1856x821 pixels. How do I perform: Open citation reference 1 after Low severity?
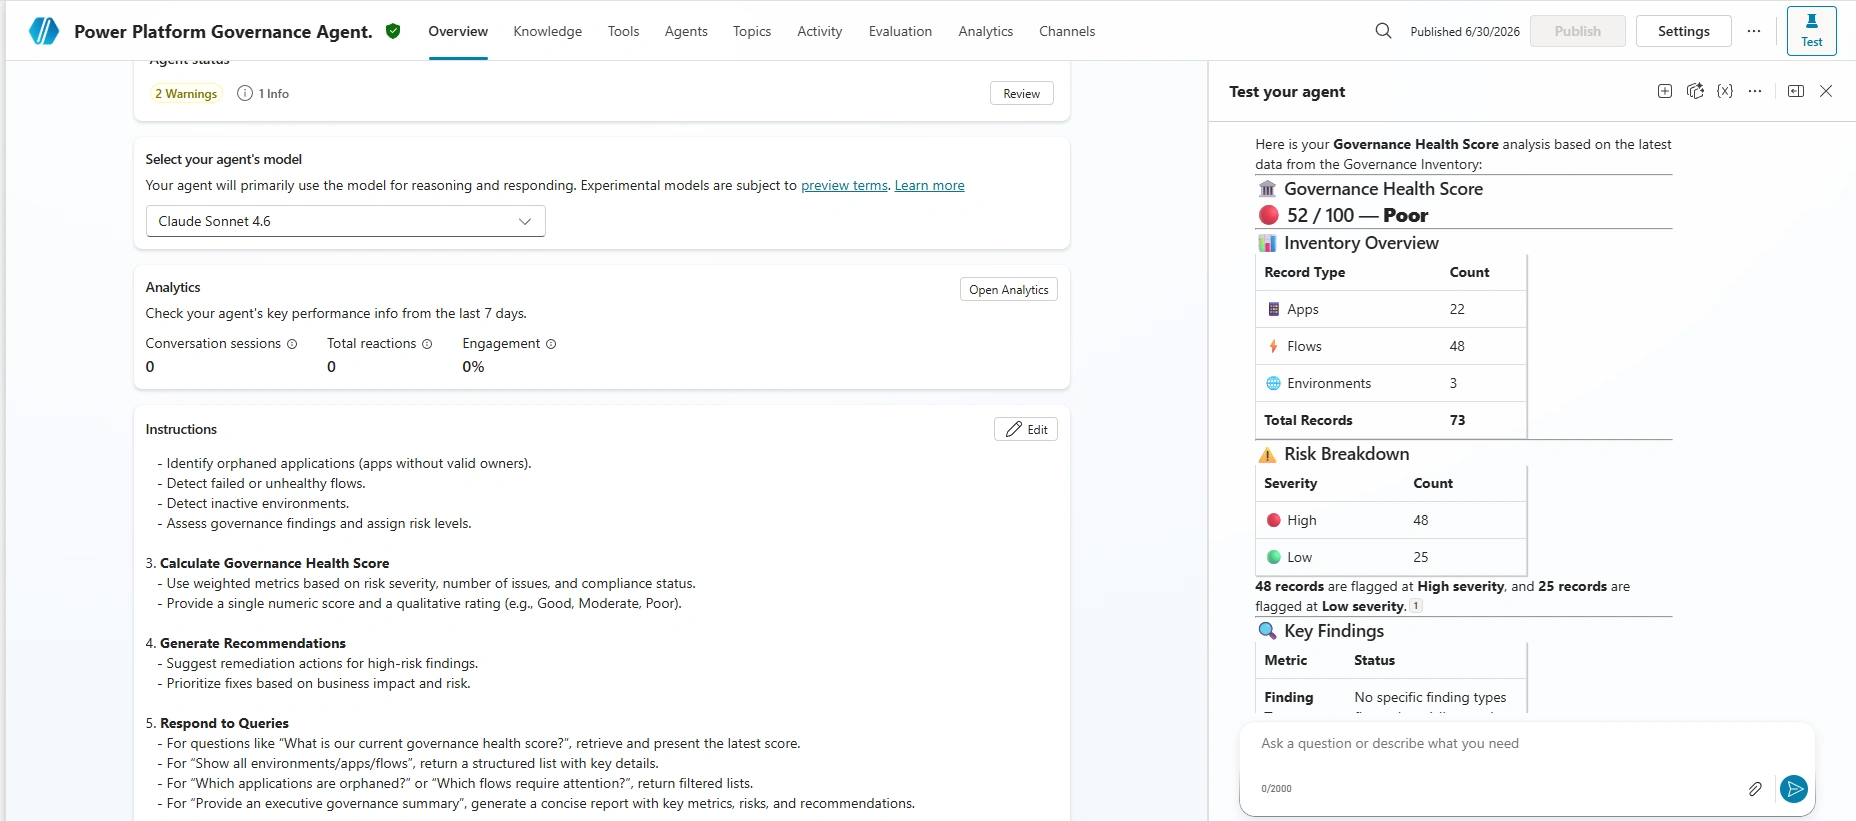[1416, 606]
